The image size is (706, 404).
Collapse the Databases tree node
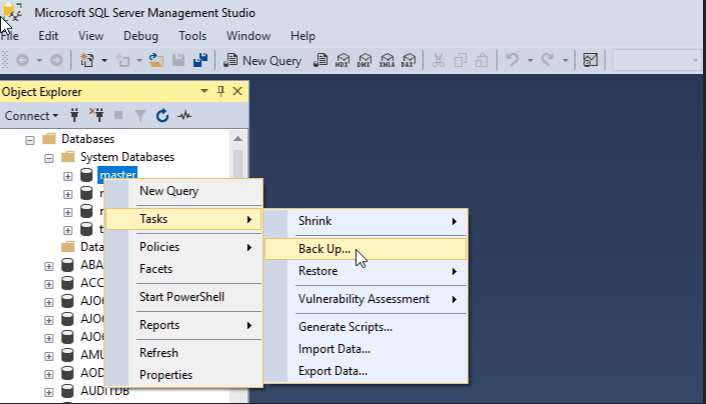click(30, 139)
